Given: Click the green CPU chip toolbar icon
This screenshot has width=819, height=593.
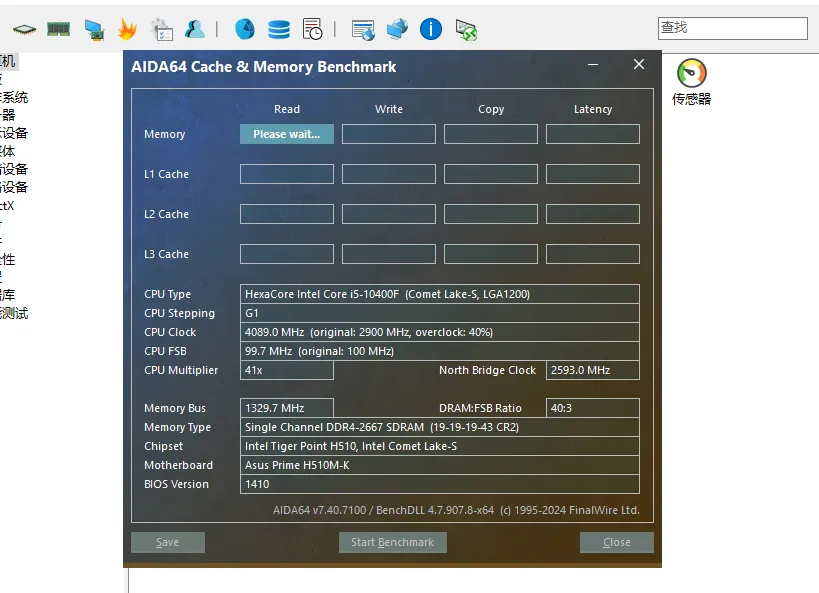Looking at the screenshot, I should click(x=24, y=29).
